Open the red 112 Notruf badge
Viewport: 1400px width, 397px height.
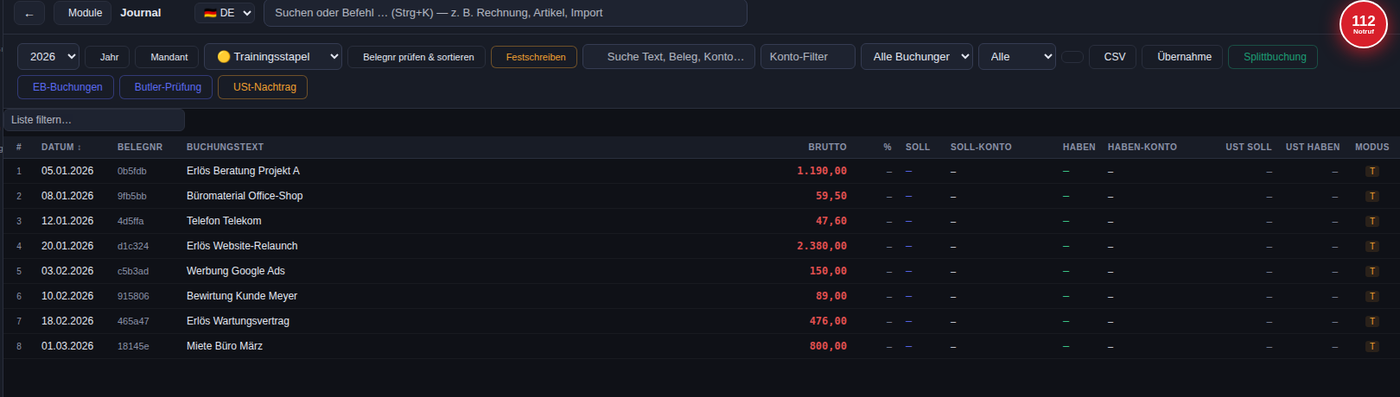(x=1362, y=25)
